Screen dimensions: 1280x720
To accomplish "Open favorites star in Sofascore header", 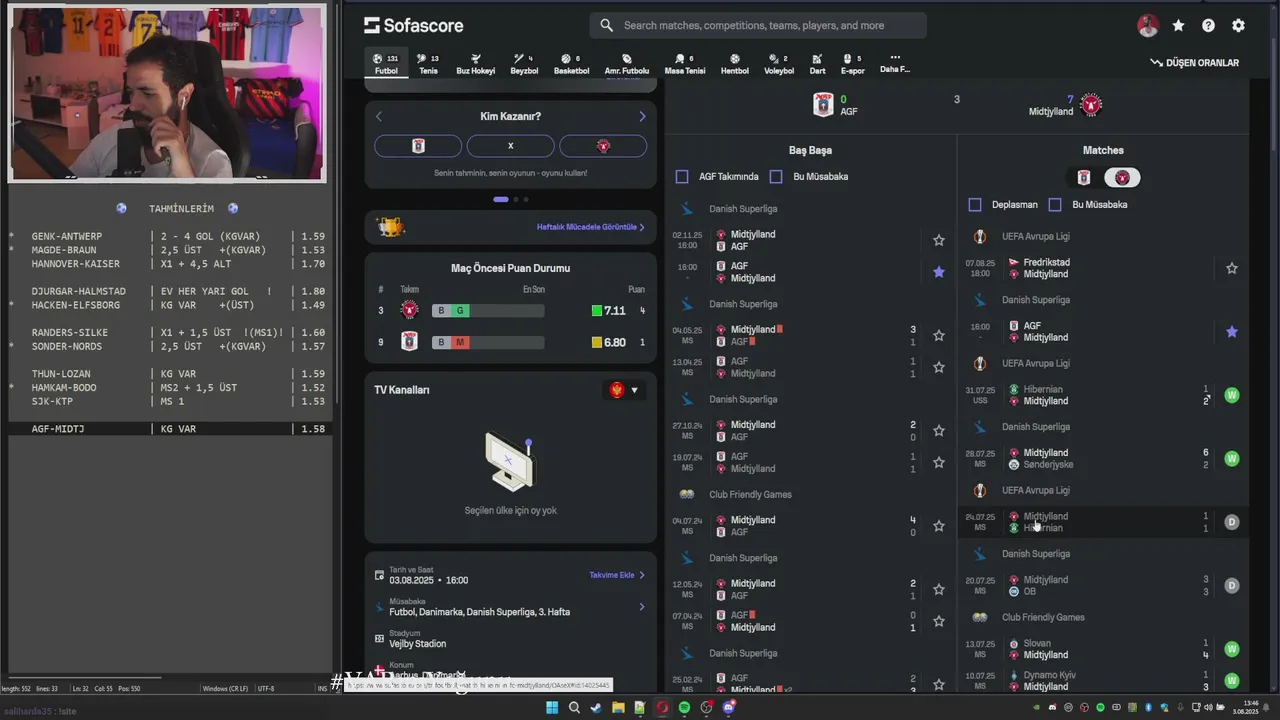I will coord(1178,26).
